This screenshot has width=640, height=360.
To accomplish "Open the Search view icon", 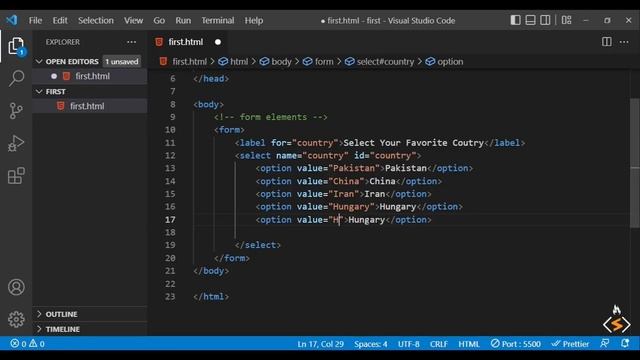I will [16, 78].
